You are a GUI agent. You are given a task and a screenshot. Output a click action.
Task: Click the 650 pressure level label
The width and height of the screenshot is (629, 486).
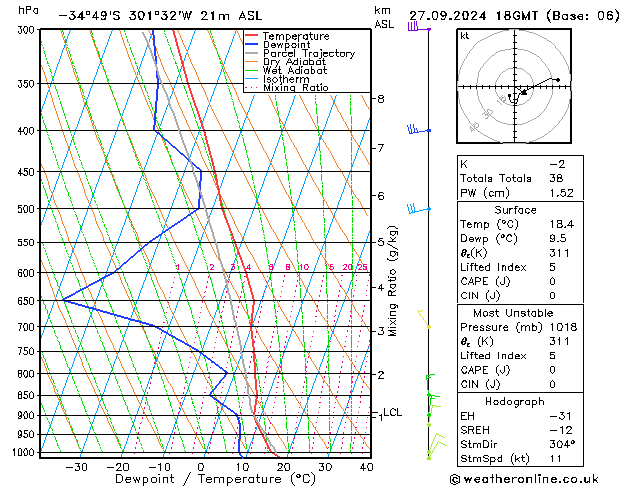[x=28, y=301]
